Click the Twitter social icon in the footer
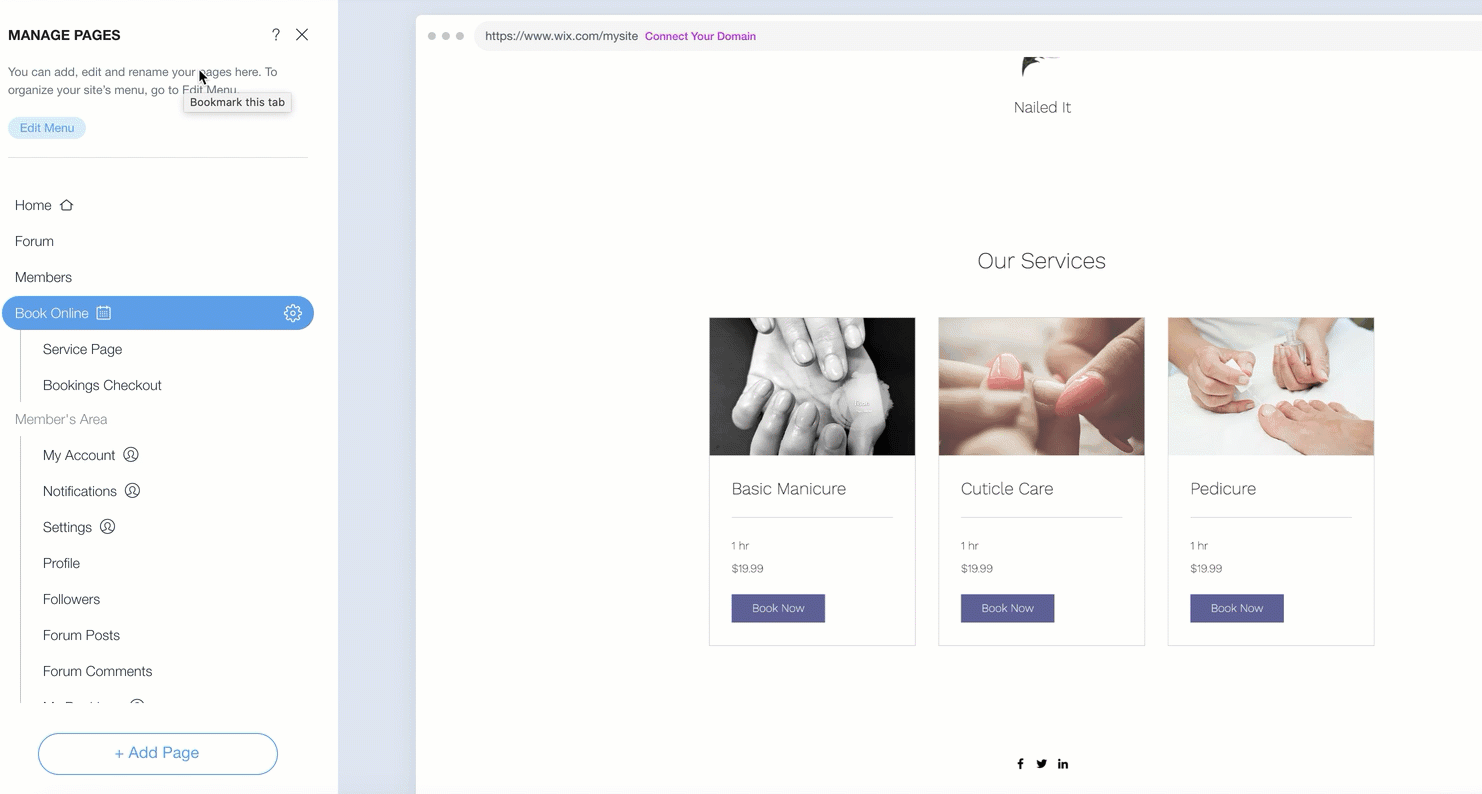The width and height of the screenshot is (1482, 794). tap(1041, 764)
